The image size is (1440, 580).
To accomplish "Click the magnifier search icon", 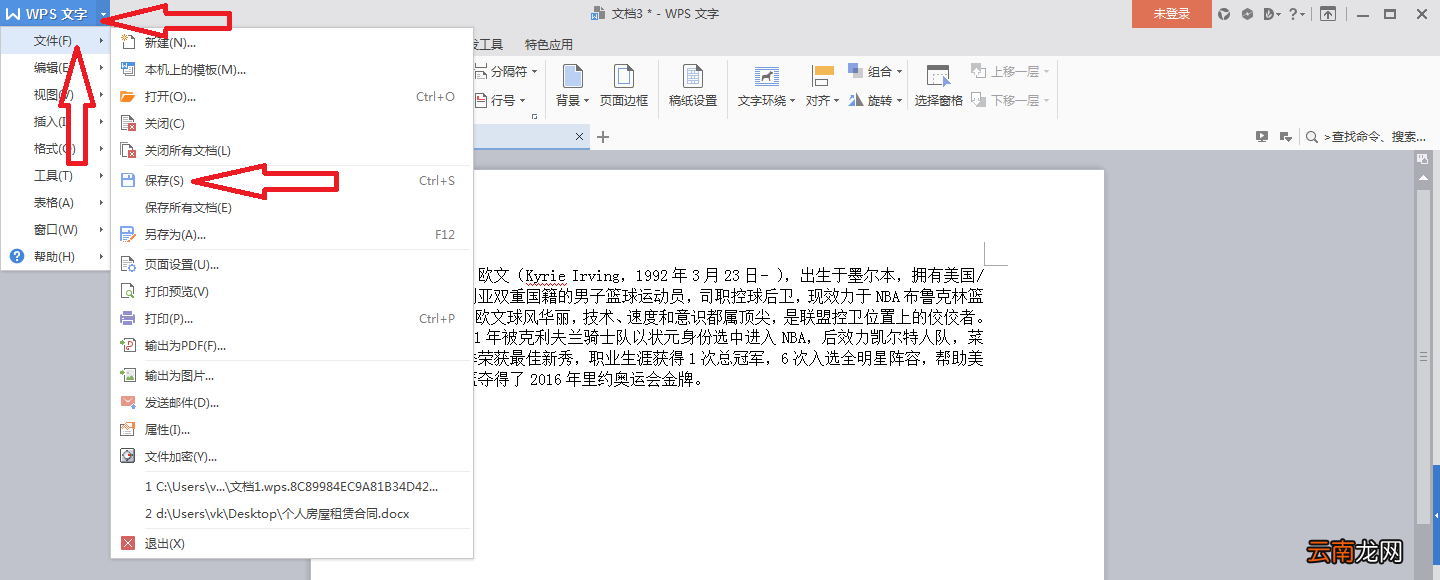I will (1312, 137).
